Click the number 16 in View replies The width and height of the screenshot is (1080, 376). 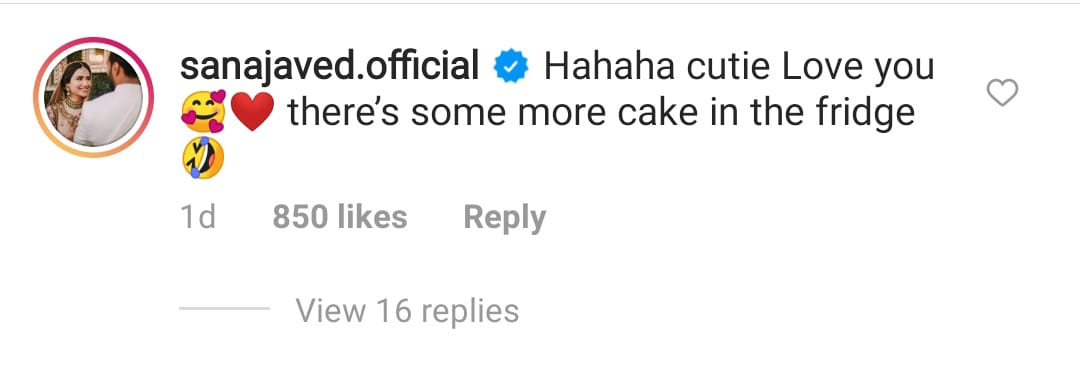point(395,311)
